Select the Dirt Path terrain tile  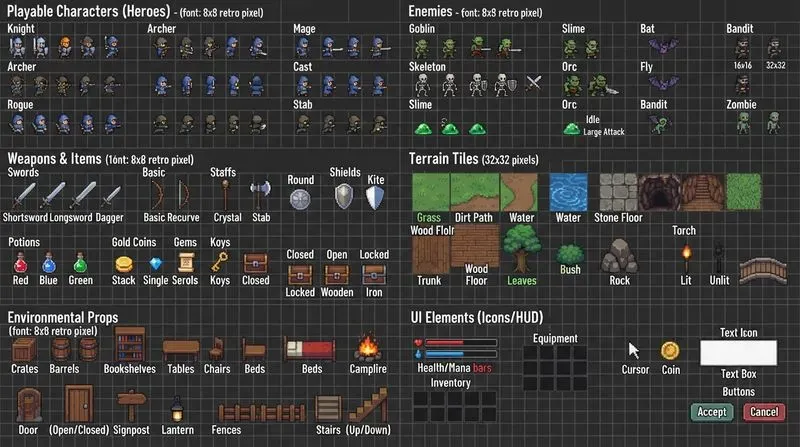[474, 192]
